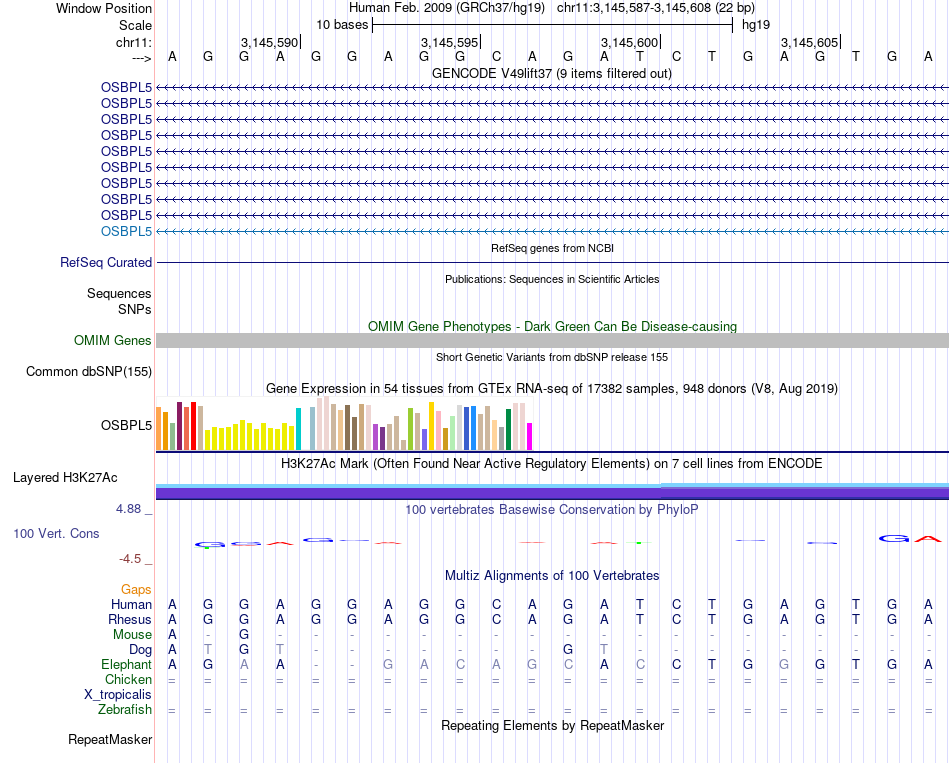Click the cyan bar in GTEx expression chart
Image resolution: width=950 pixels, height=763 pixels.
(298, 429)
